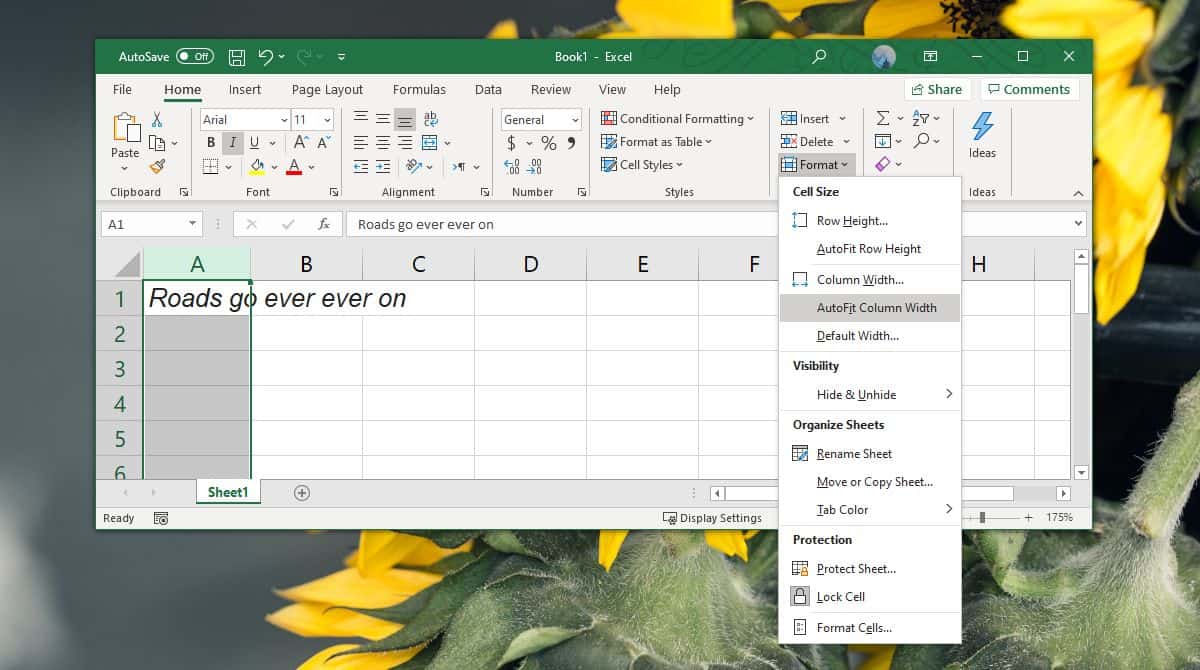This screenshot has width=1200, height=670.
Task: Open the Arial font name dropdown
Action: 284,120
